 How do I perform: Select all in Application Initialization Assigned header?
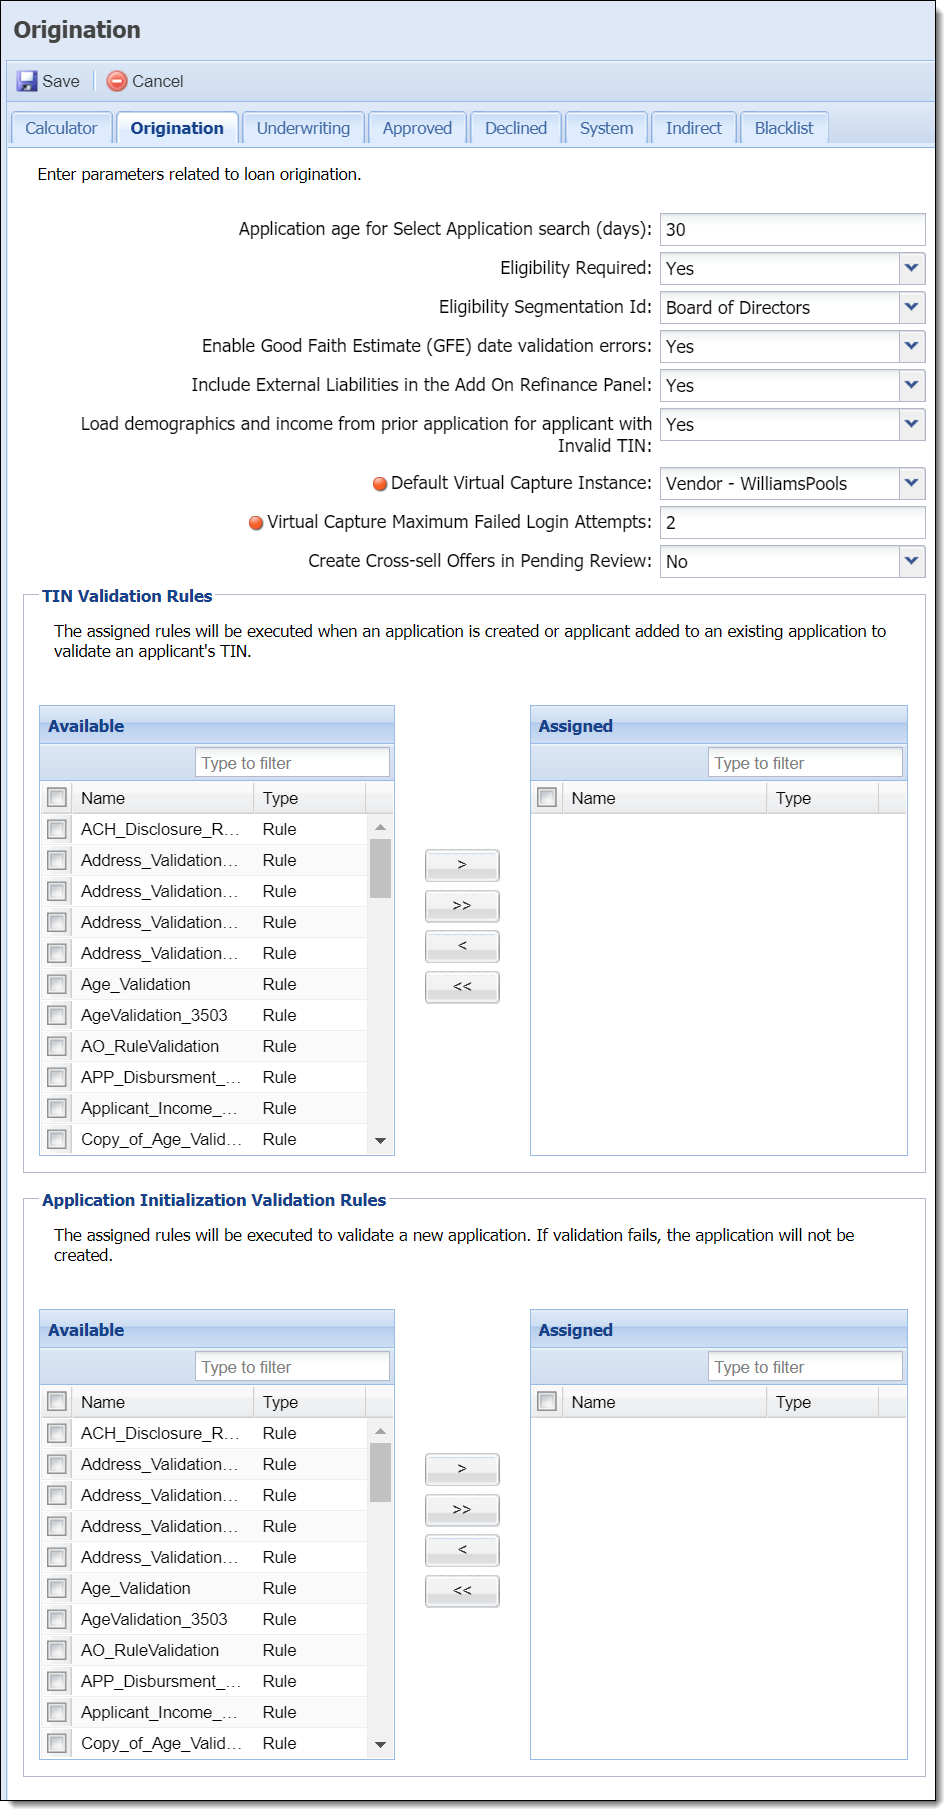547,1401
